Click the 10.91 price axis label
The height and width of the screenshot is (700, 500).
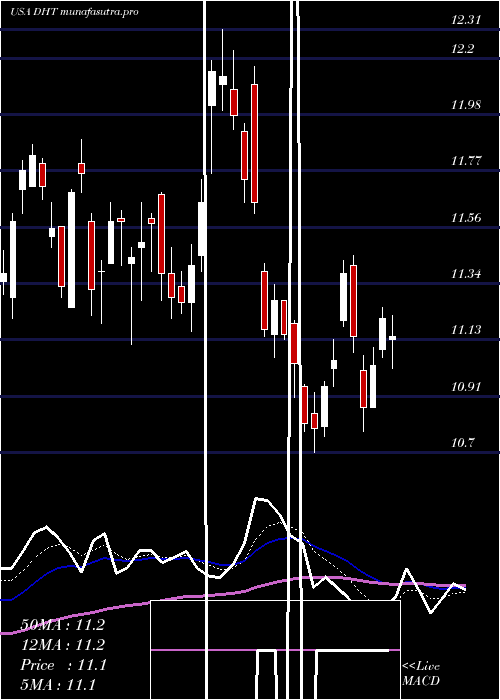(x=466, y=387)
